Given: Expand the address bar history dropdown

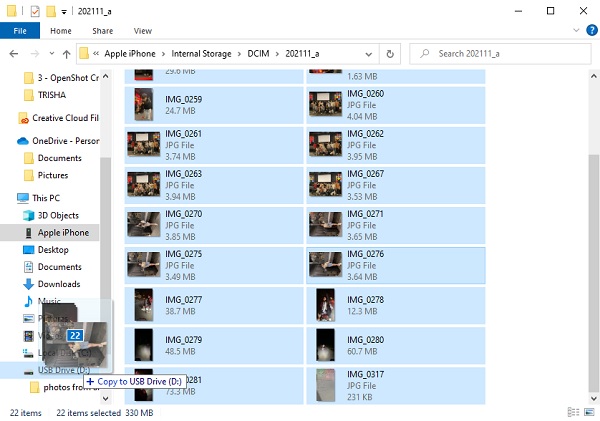Looking at the screenshot, I should tap(368, 54).
